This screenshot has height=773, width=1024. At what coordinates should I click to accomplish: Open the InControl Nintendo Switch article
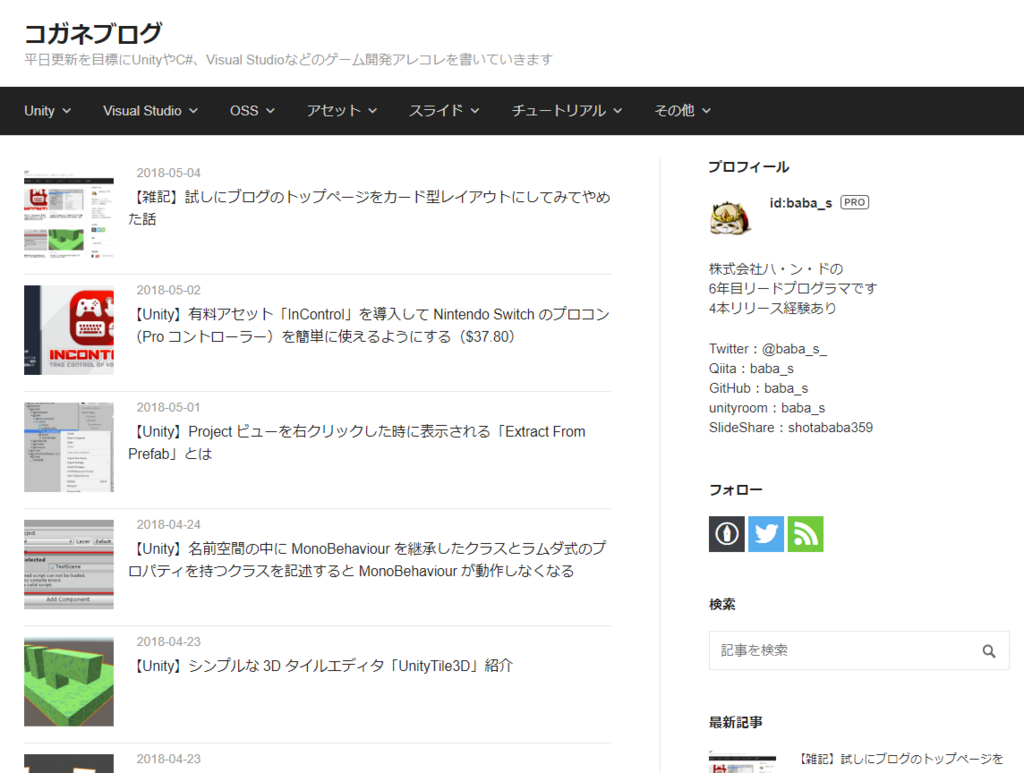369,325
